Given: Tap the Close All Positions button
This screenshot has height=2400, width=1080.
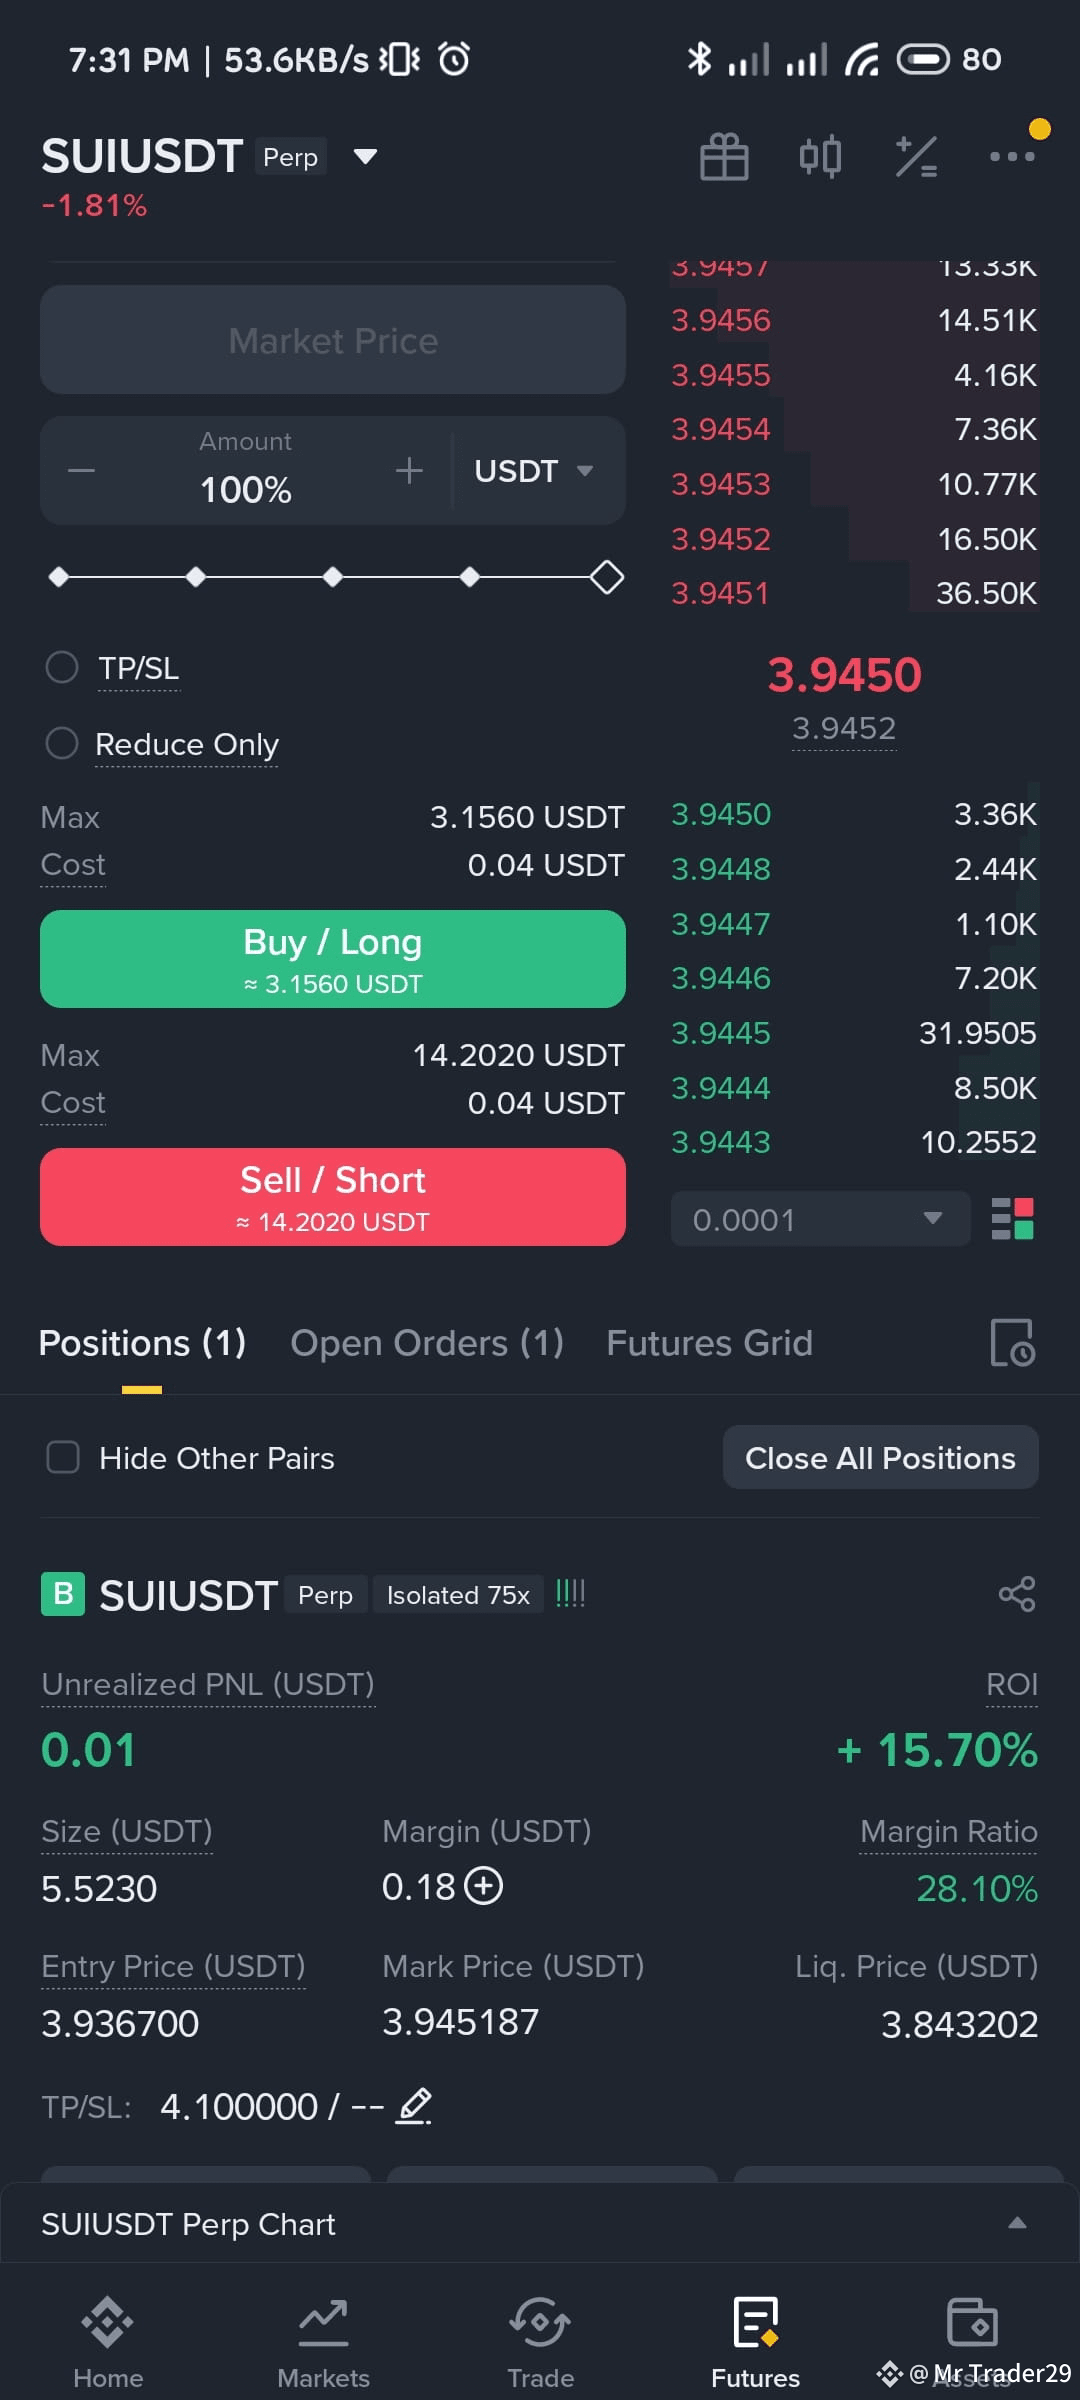Looking at the screenshot, I should [x=880, y=1458].
